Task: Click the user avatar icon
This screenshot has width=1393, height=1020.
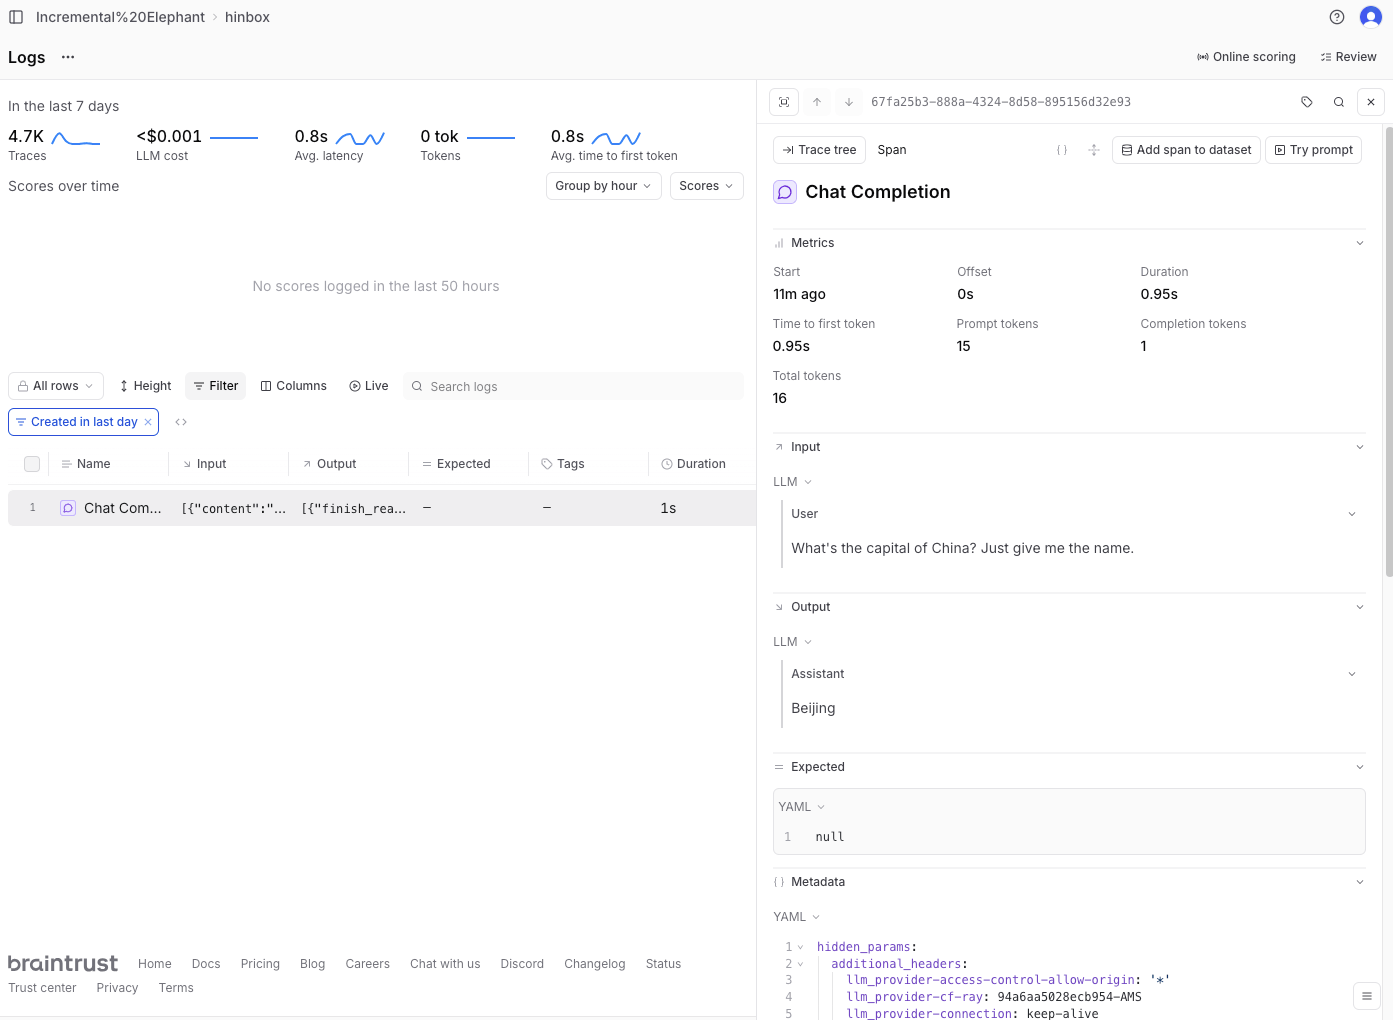Action: tap(1370, 17)
